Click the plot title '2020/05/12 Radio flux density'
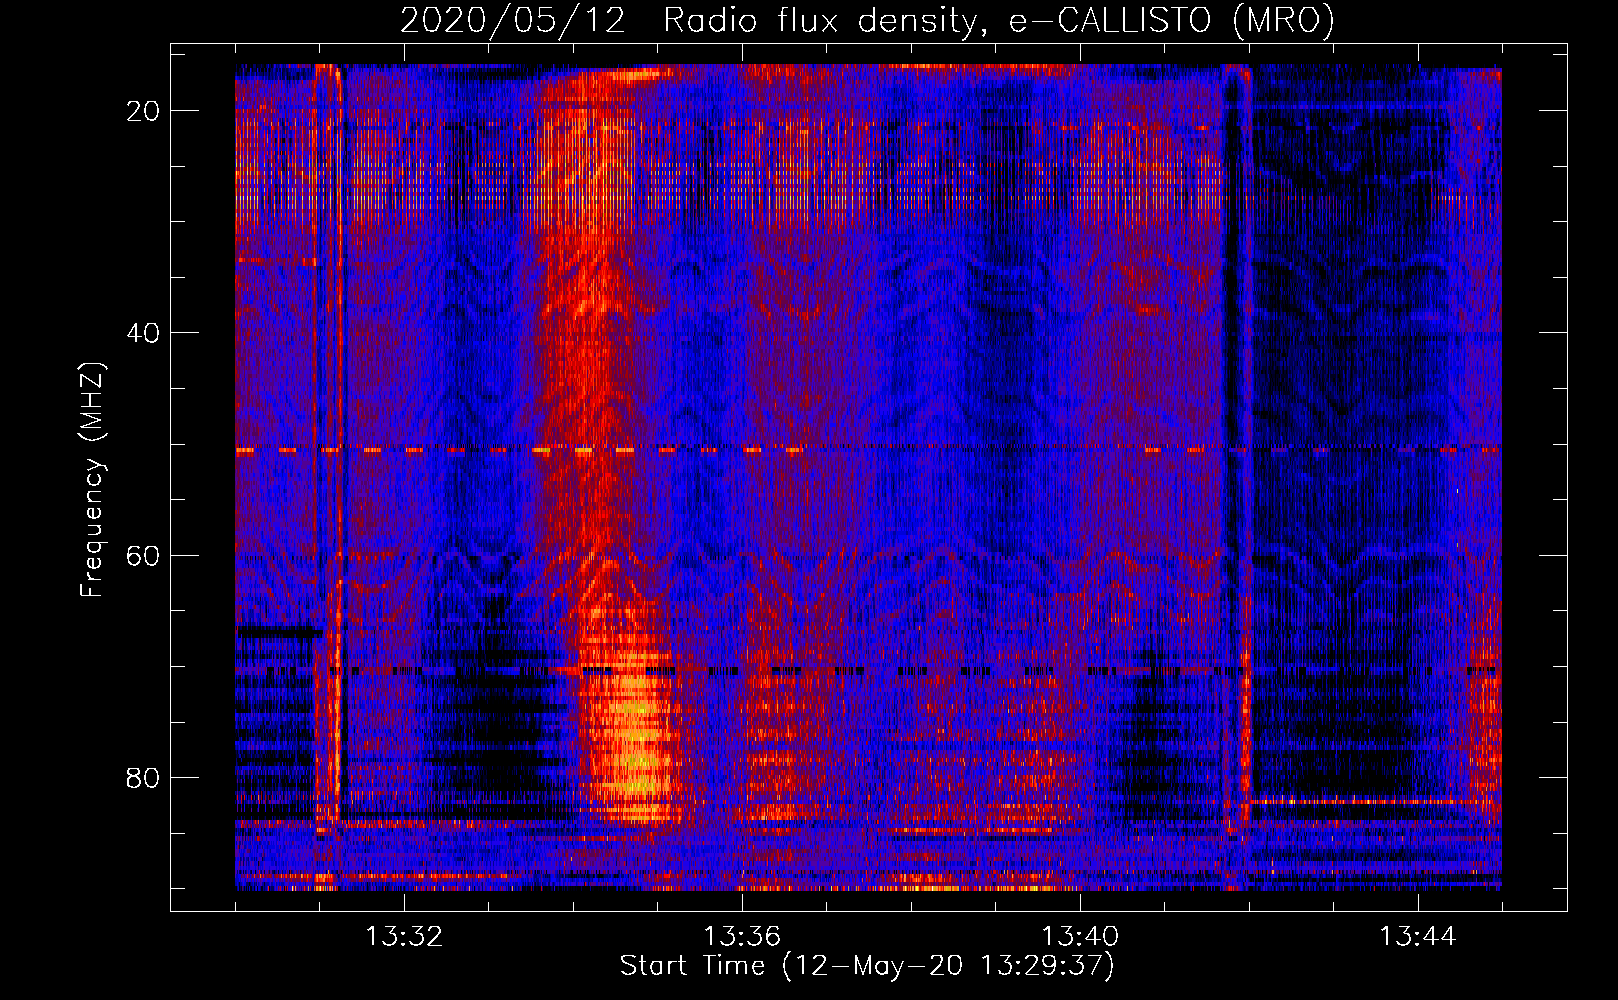Image resolution: width=1618 pixels, height=1000 pixels. pyautogui.click(x=867, y=20)
